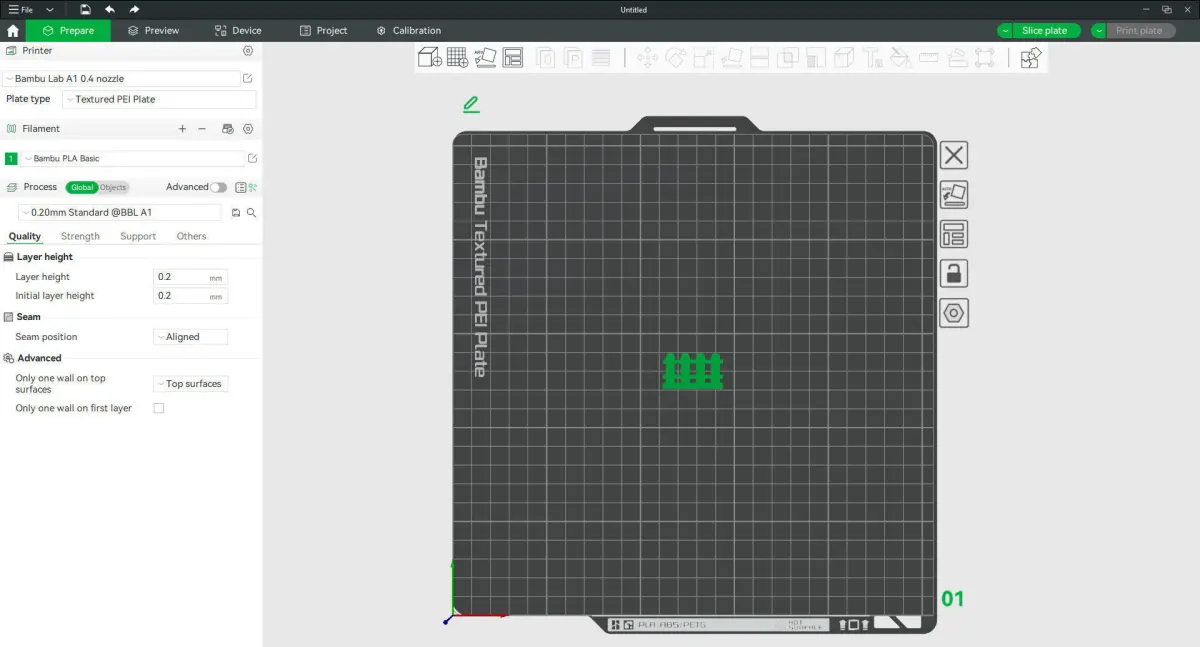
Task: Open the Top surfaces wall dropdown
Action: [190, 384]
